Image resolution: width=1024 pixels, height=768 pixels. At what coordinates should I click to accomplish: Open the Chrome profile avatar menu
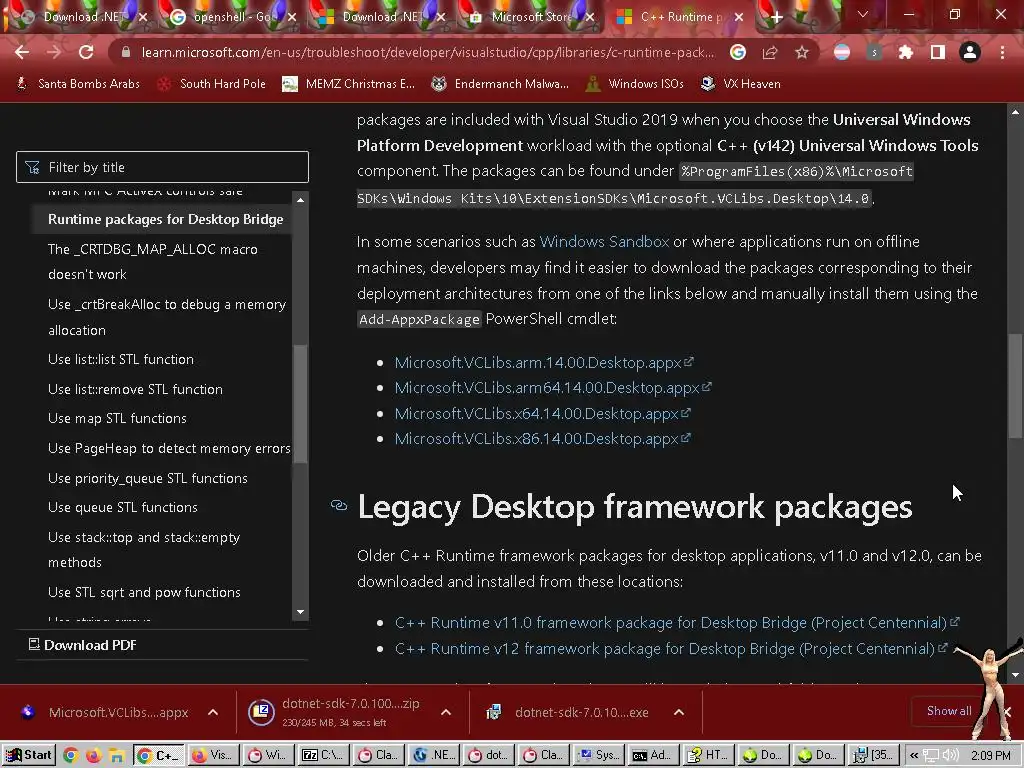(x=970, y=52)
